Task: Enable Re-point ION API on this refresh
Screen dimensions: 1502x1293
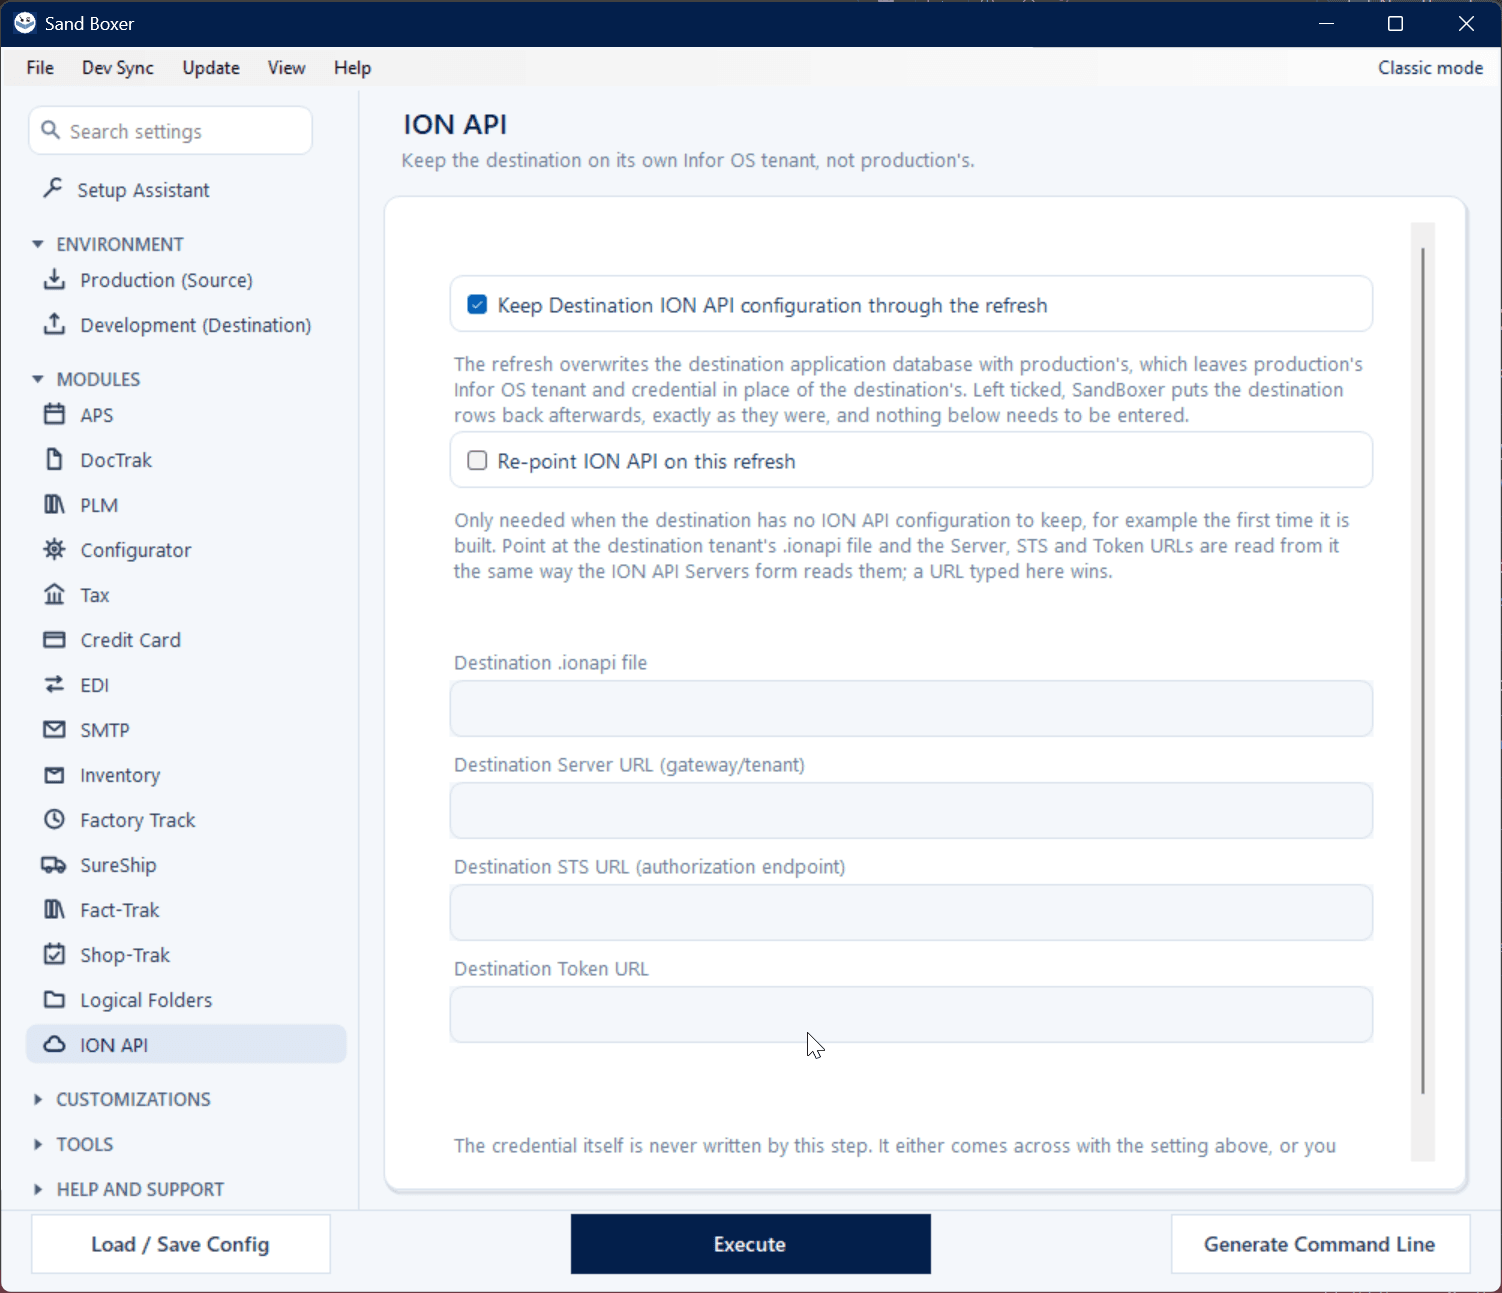Action: [x=477, y=460]
